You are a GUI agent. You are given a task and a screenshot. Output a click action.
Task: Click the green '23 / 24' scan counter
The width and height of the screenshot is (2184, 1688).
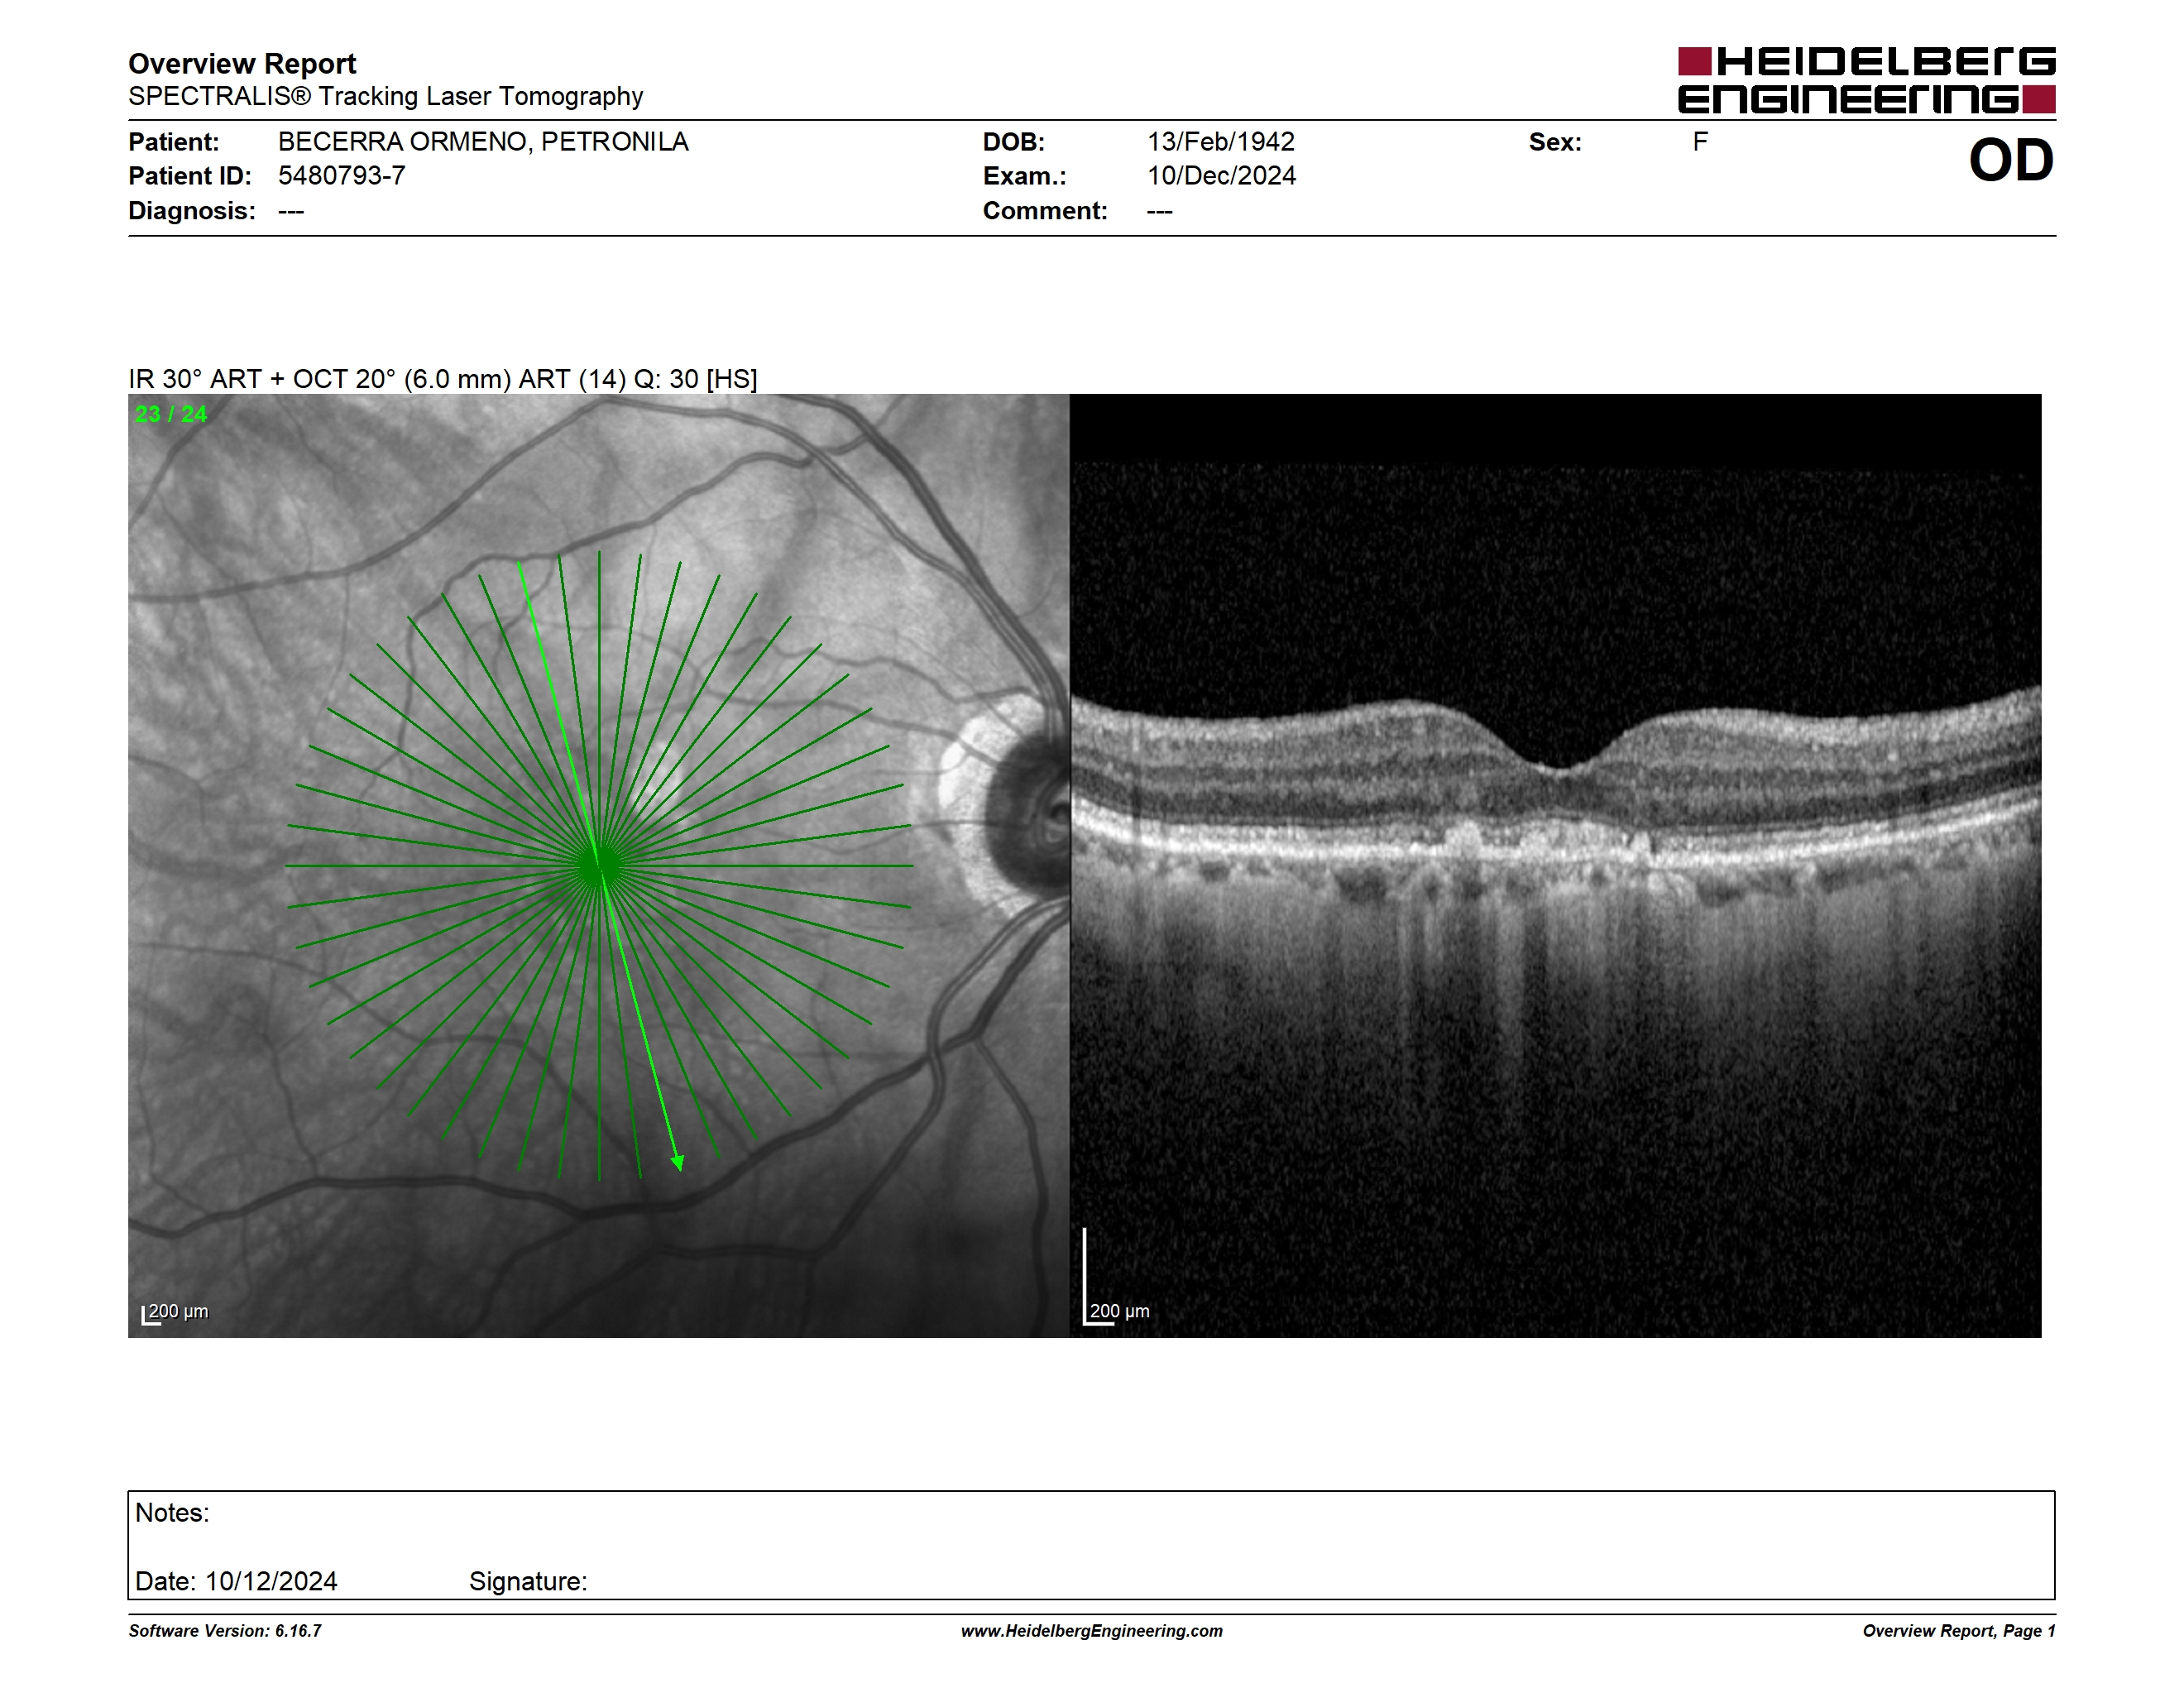[x=171, y=414]
